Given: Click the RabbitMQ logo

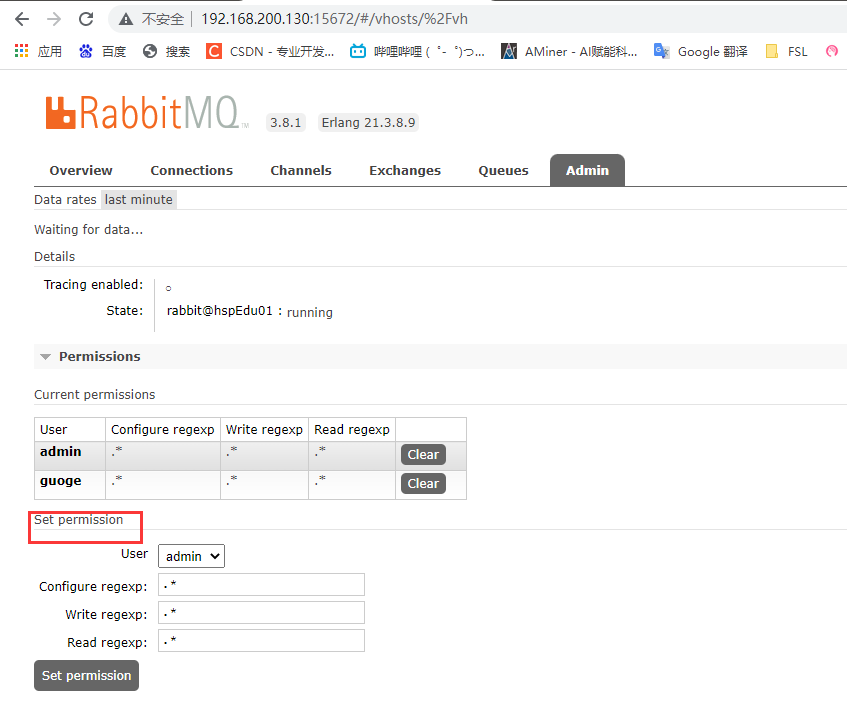Looking at the screenshot, I should pyautogui.click(x=147, y=112).
